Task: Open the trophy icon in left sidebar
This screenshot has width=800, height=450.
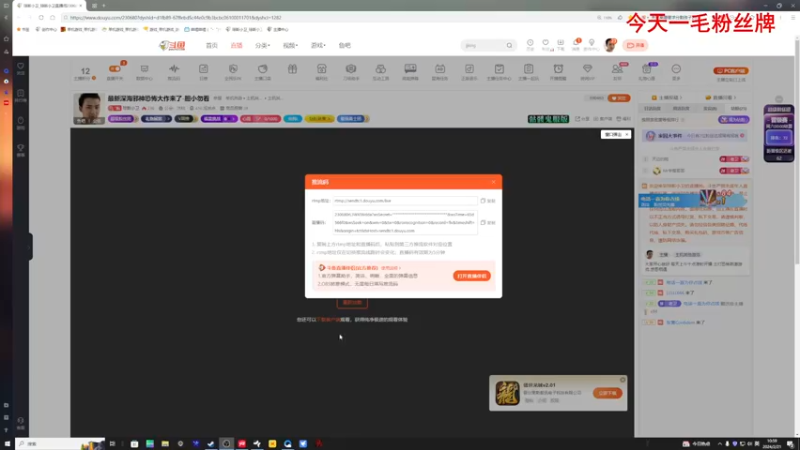Action: (20, 149)
